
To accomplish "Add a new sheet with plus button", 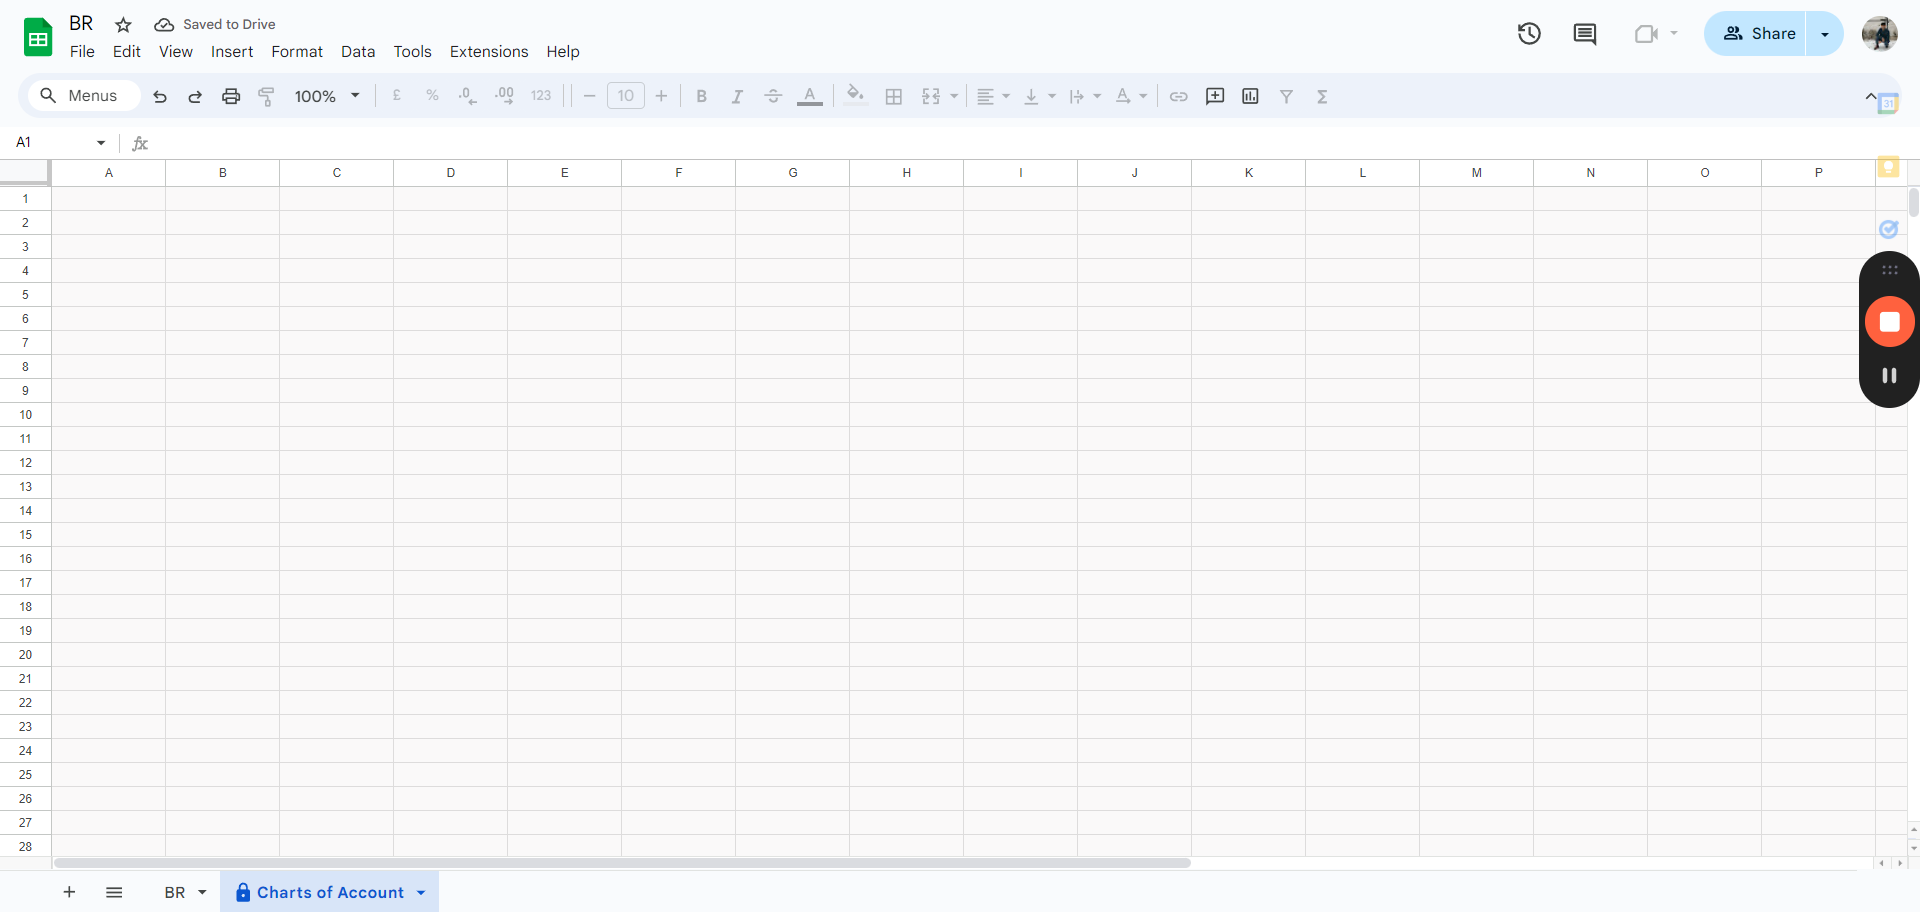I will point(69,892).
